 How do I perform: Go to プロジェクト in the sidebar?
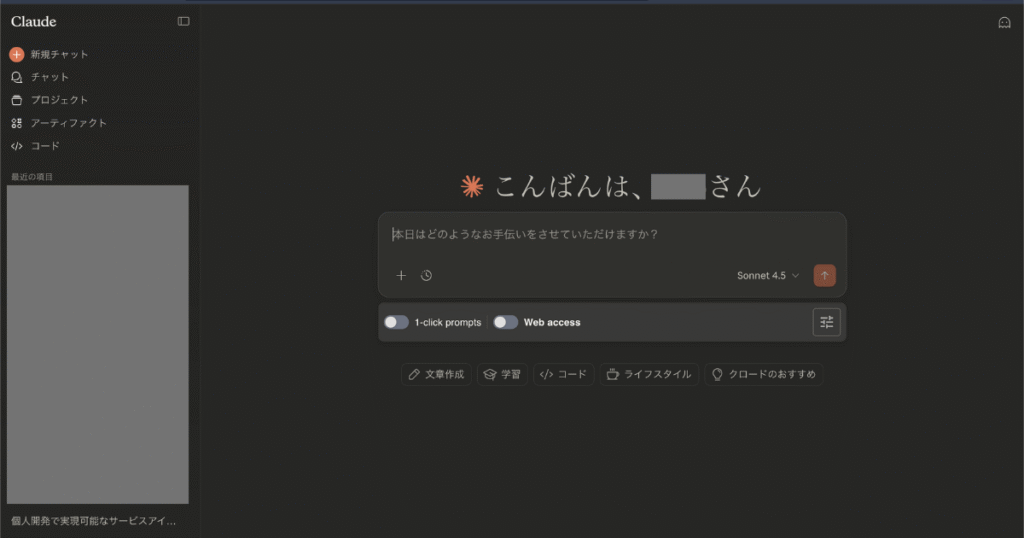point(58,100)
